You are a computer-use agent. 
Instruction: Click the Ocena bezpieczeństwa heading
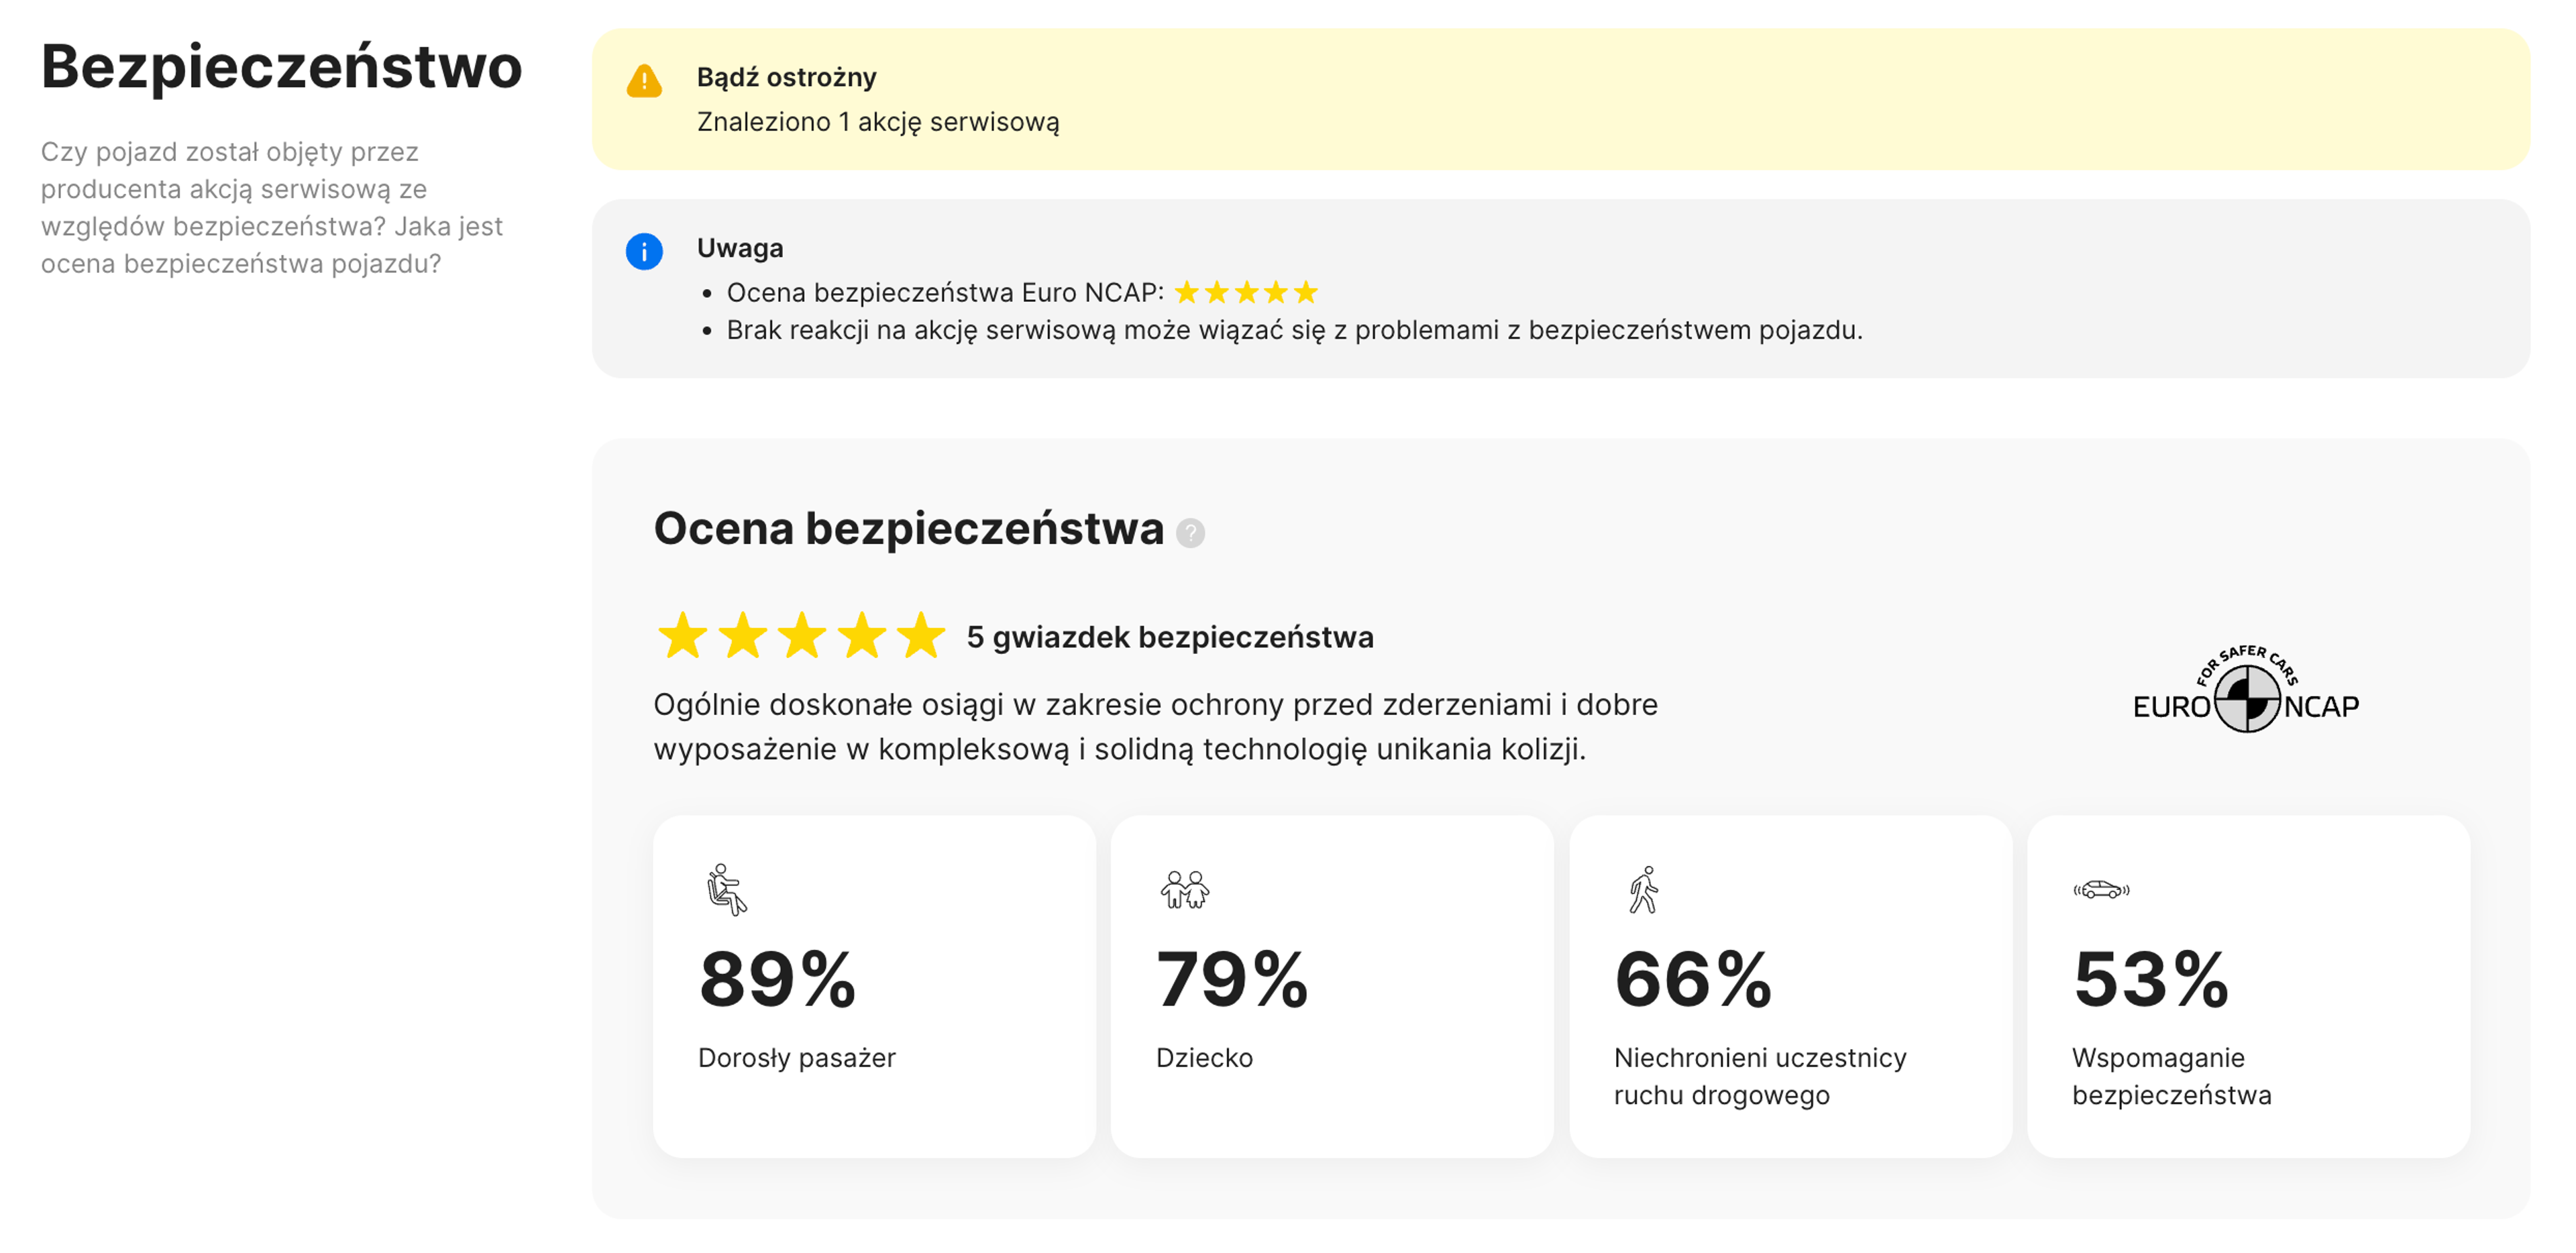pos(908,528)
